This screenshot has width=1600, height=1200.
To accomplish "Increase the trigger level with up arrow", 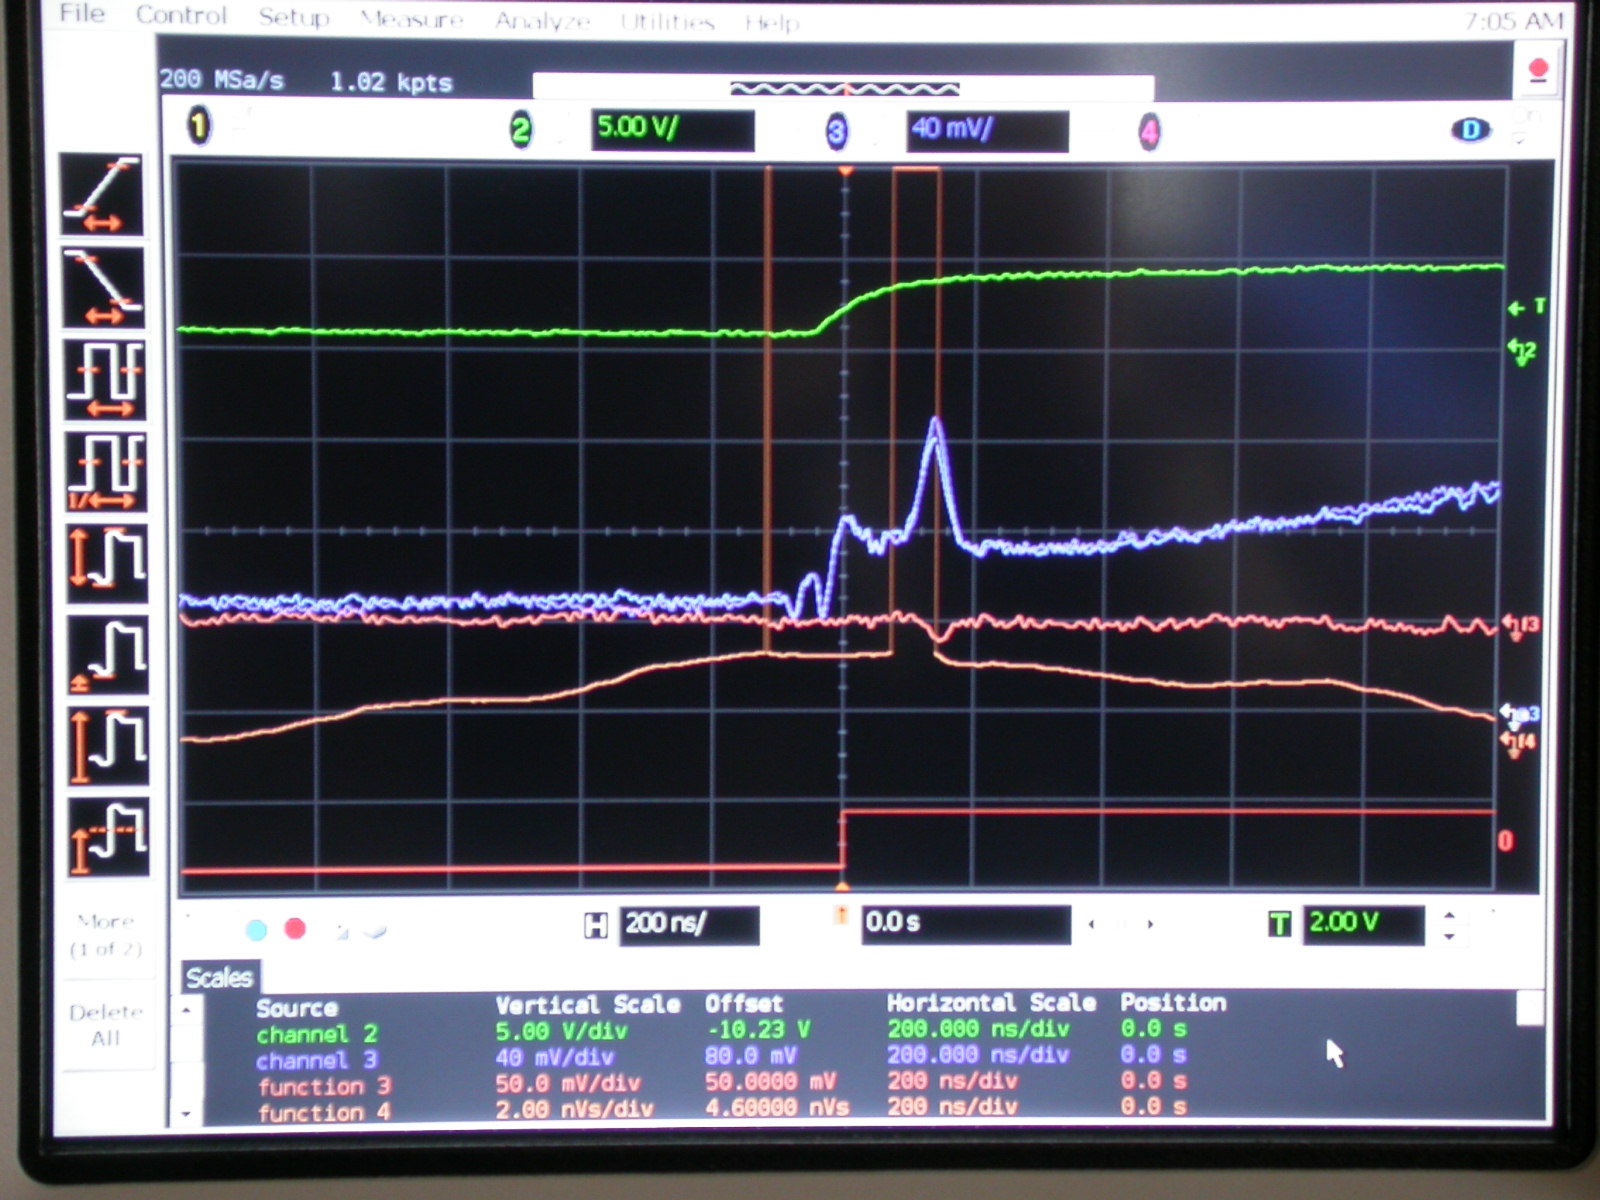I will pyautogui.click(x=1450, y=915).
